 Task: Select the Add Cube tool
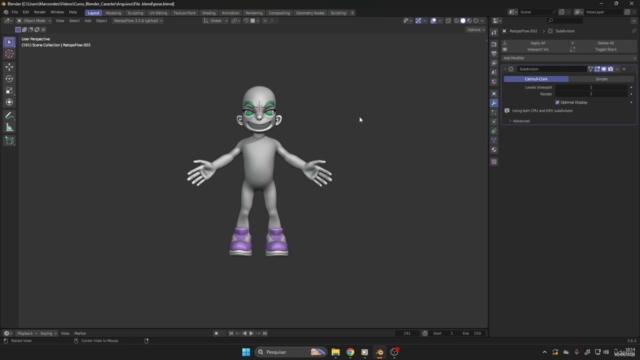click(9, 141)
